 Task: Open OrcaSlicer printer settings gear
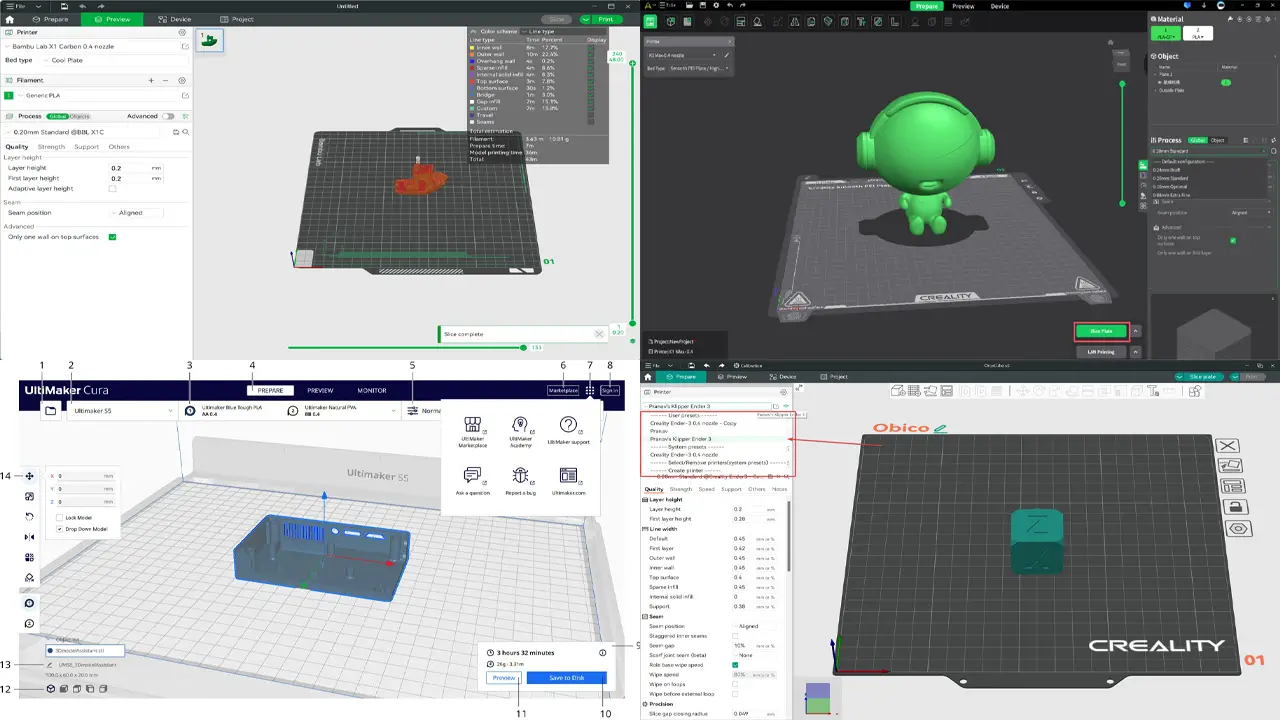[x=783, y=393]
